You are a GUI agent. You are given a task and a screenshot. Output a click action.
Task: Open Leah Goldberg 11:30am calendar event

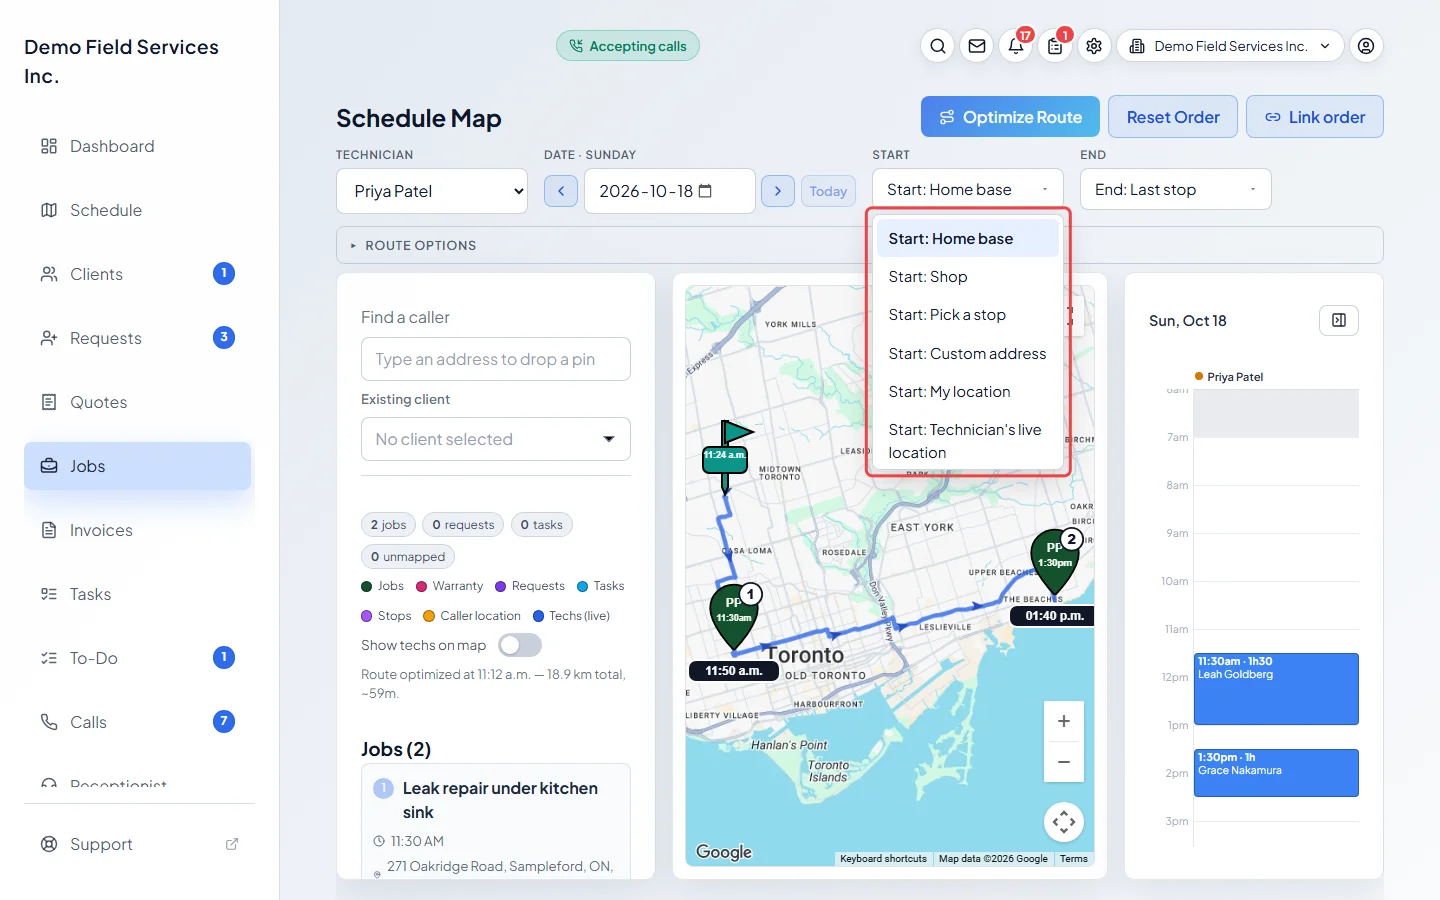tap(1276, 689)
